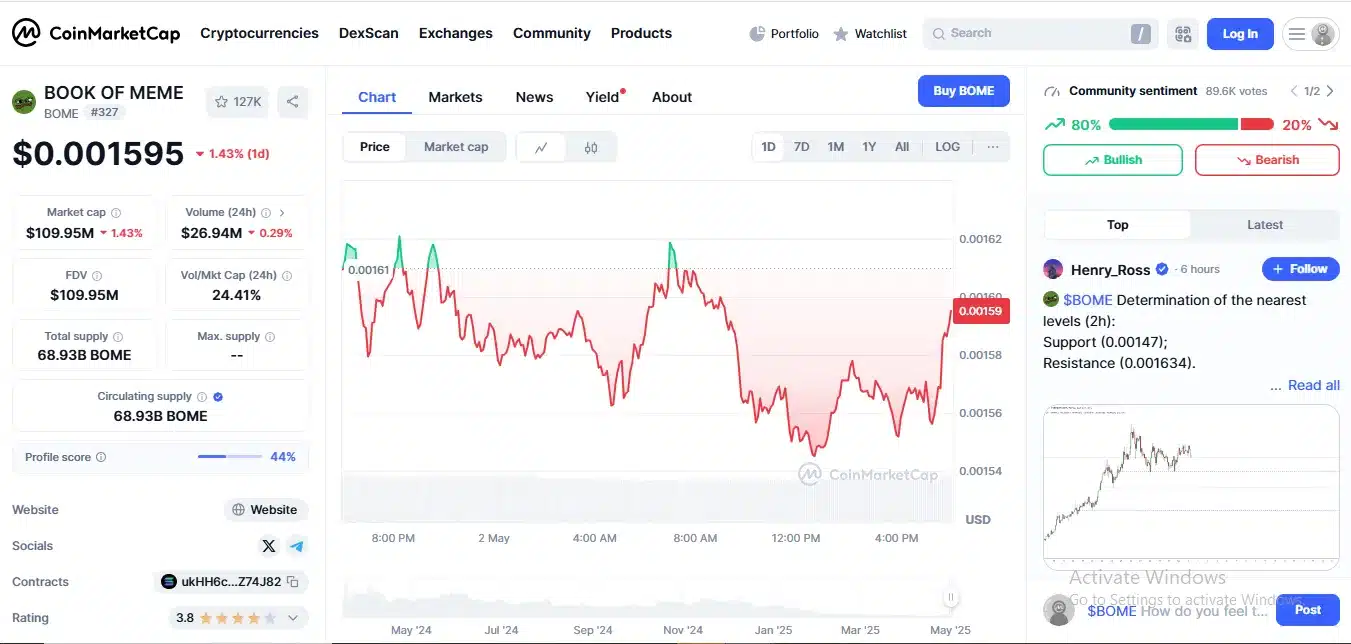Screen dimensions: 1351x644
Task: Toggle LOG scale on chart
Action: (x=947, y=147)
